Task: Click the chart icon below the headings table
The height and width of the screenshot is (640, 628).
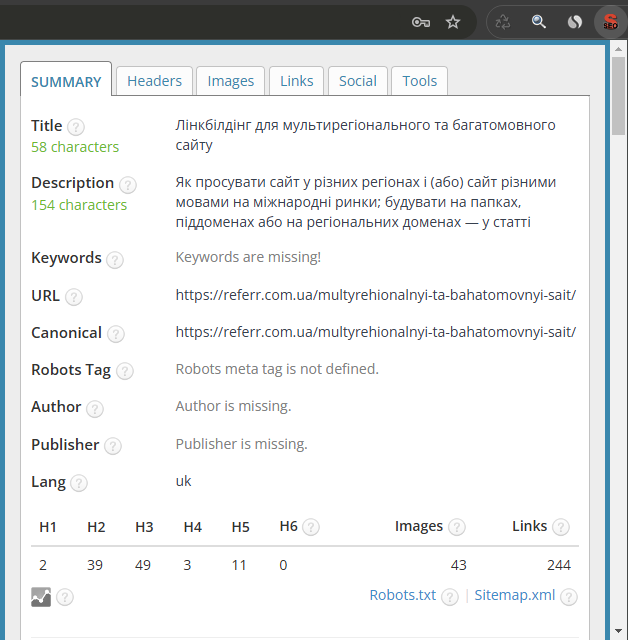Action: pyautogui.click(x=41, y=597)
